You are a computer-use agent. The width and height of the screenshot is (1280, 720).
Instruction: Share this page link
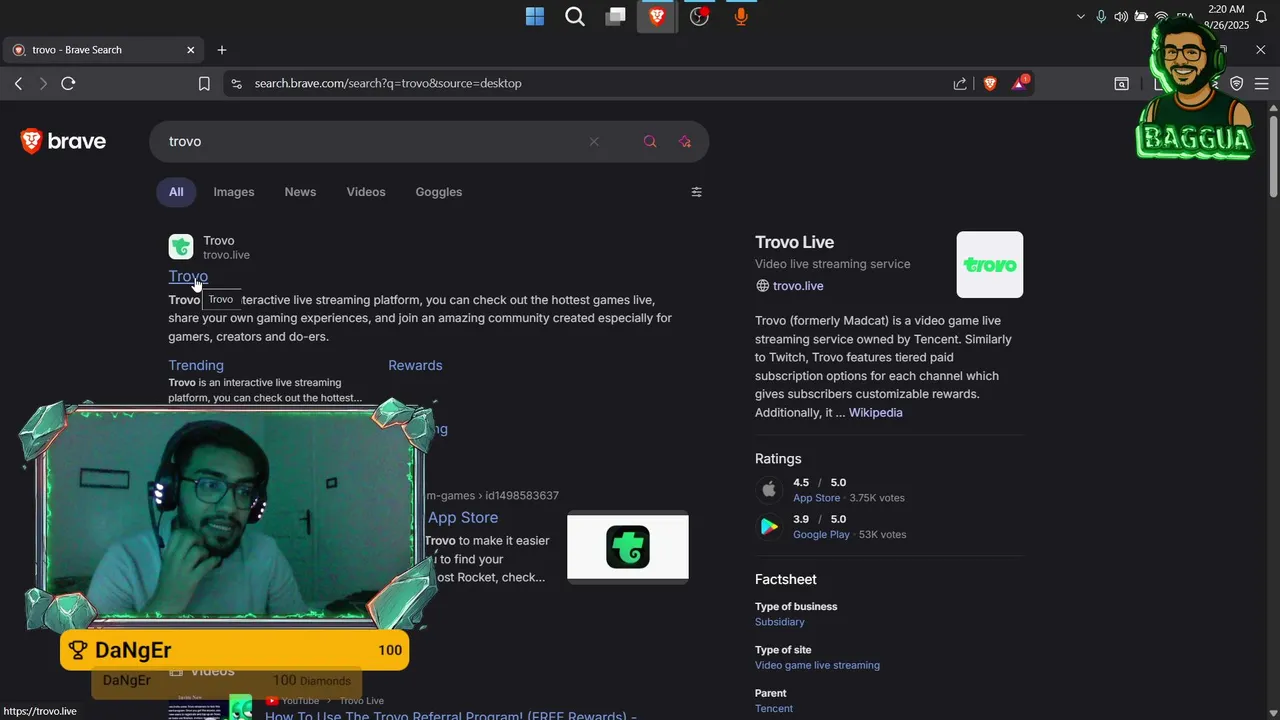pyautogui.click(x=960, y=84)
